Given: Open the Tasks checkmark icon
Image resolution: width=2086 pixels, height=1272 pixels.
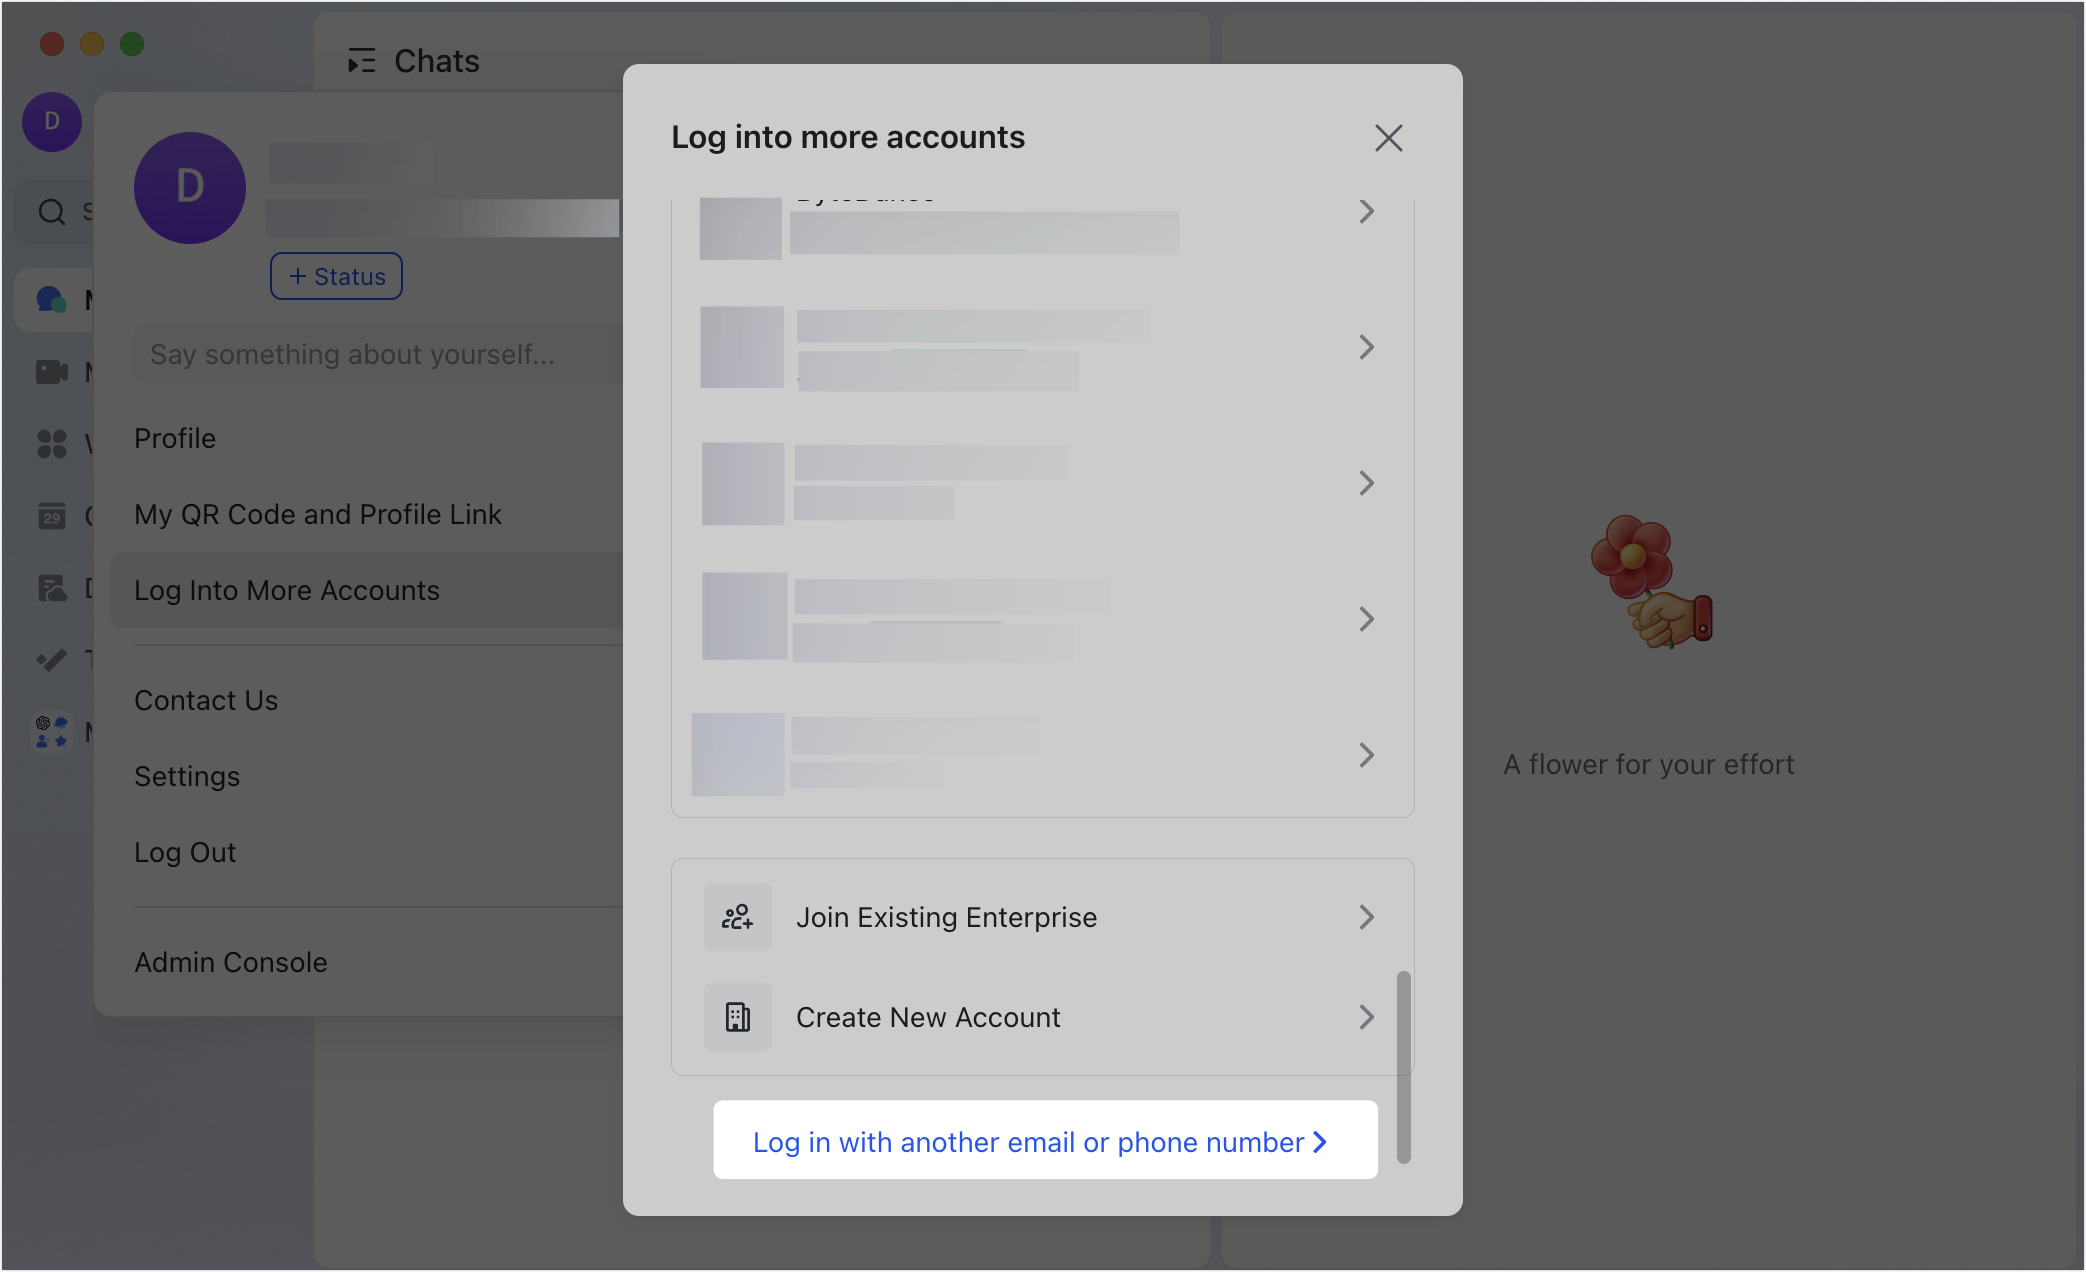Looking at the screenshot, I should pyautogui.click(x=51, y=659).
